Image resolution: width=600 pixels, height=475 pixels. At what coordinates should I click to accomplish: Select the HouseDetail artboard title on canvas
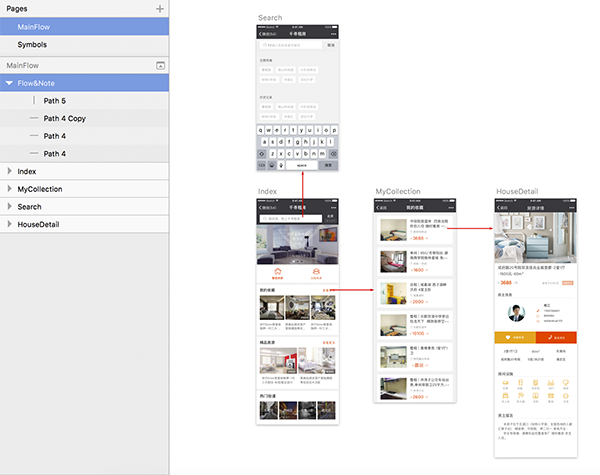[x=520, y=191]
